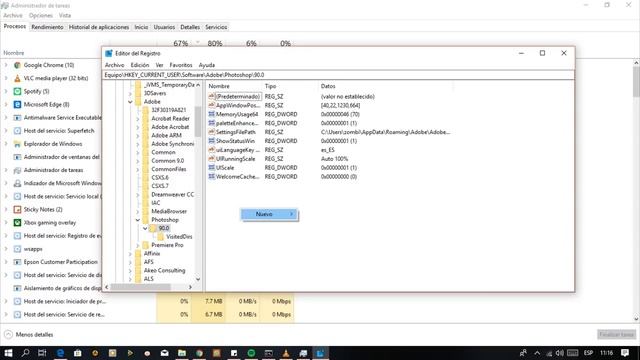The image size is (640, 360).
Task: Select the Adobe ARM folder key
Action: pos(167,135)
